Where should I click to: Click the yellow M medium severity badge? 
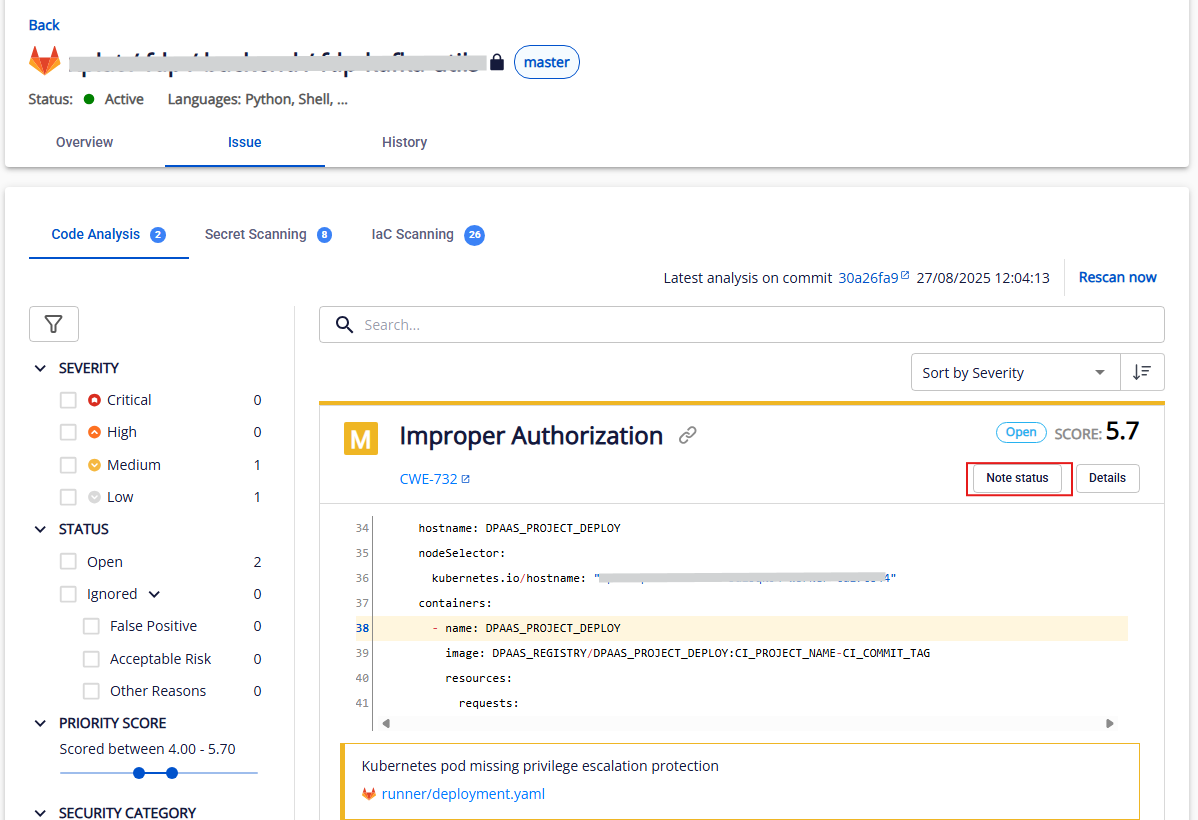(x=361, y=438)
